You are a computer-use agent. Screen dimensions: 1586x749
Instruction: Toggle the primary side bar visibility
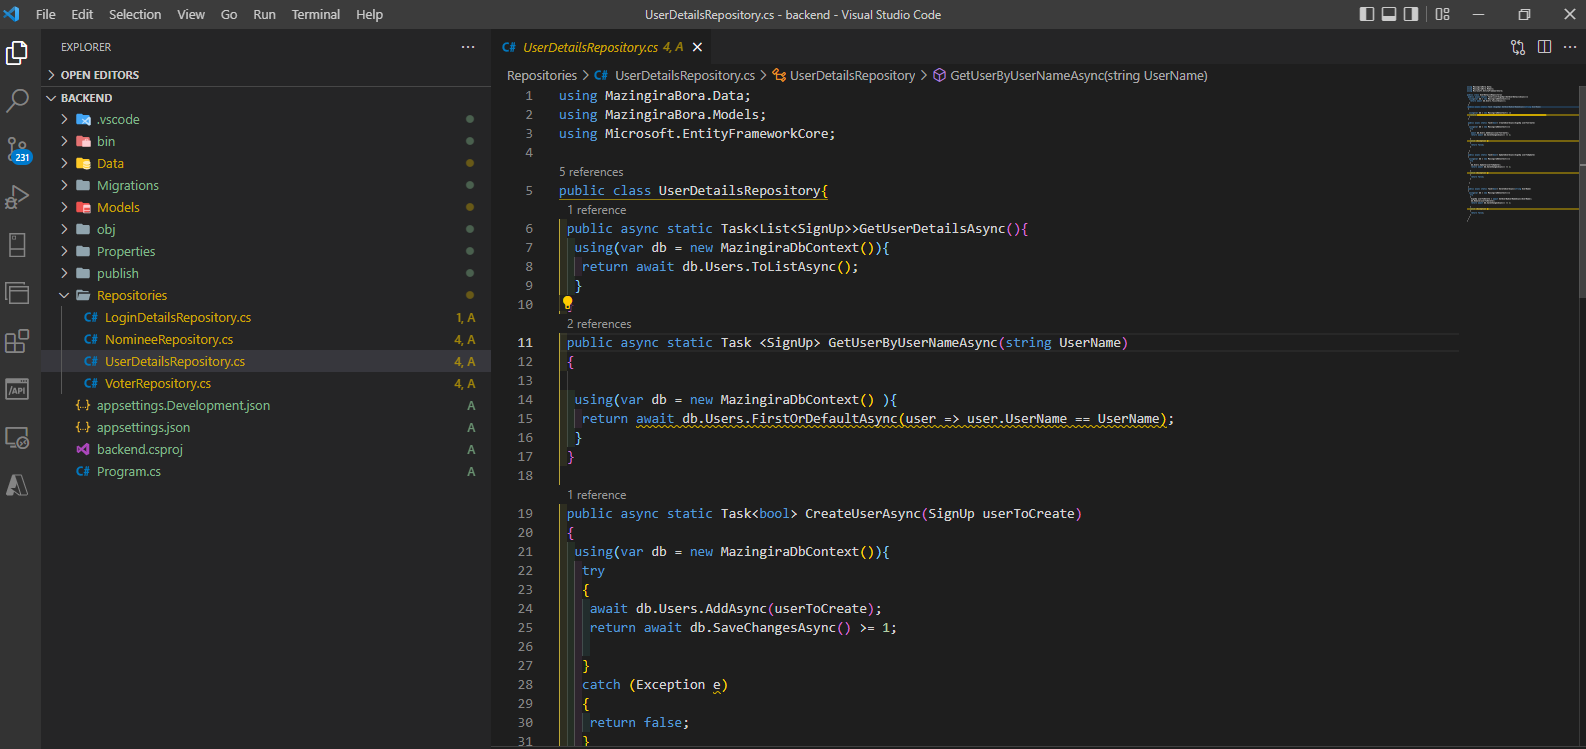pyautogui.click(x=1367, y=14)
